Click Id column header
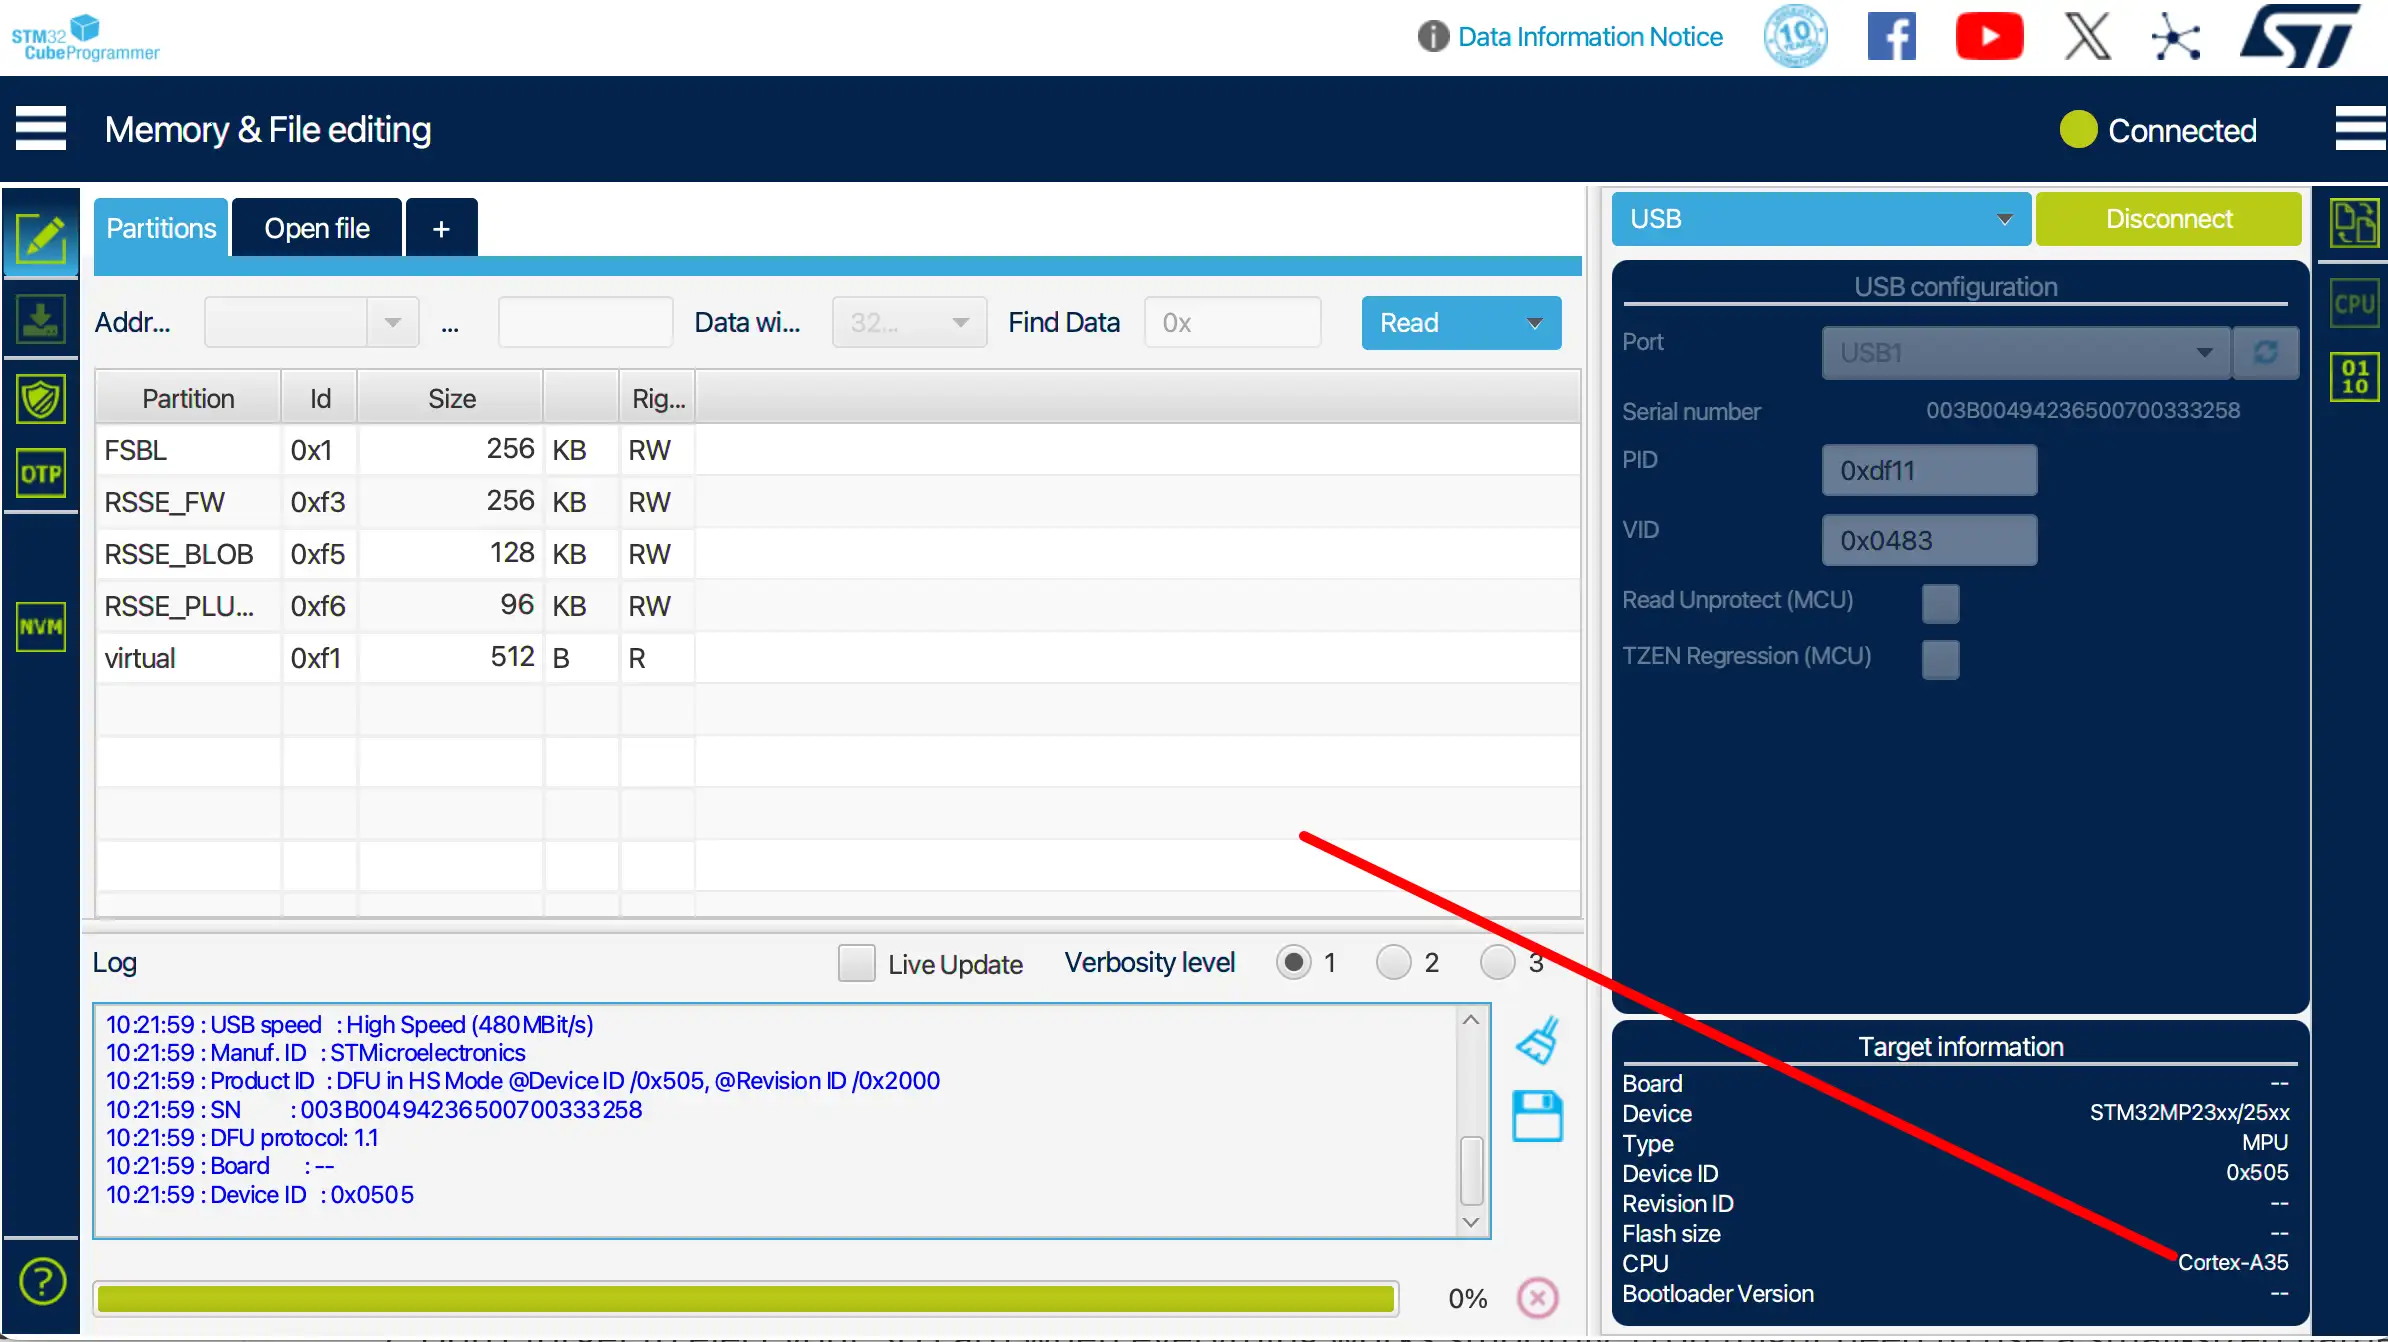The image size is (2388, 1342). 320,398
